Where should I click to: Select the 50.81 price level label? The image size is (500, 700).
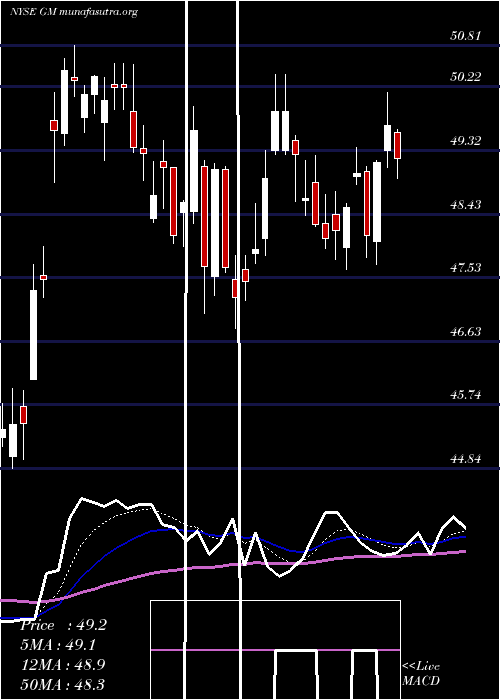(x=466, y=36)
